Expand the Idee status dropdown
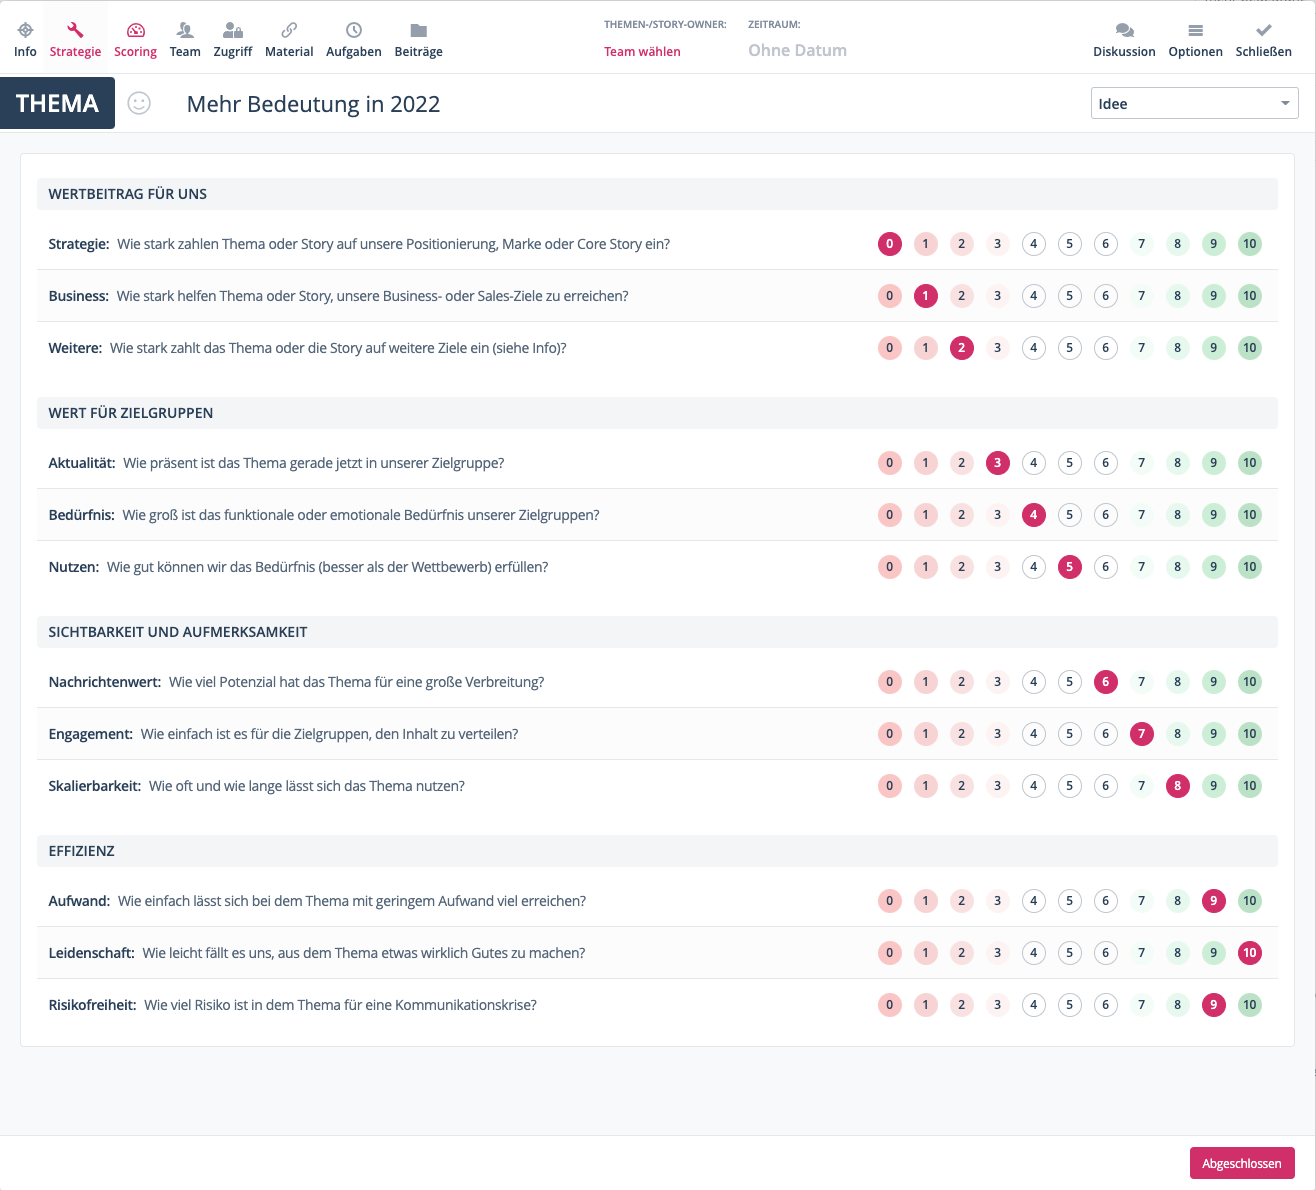The height and width of the screenshot is (1190, 1316). (x=1194, y=103)
